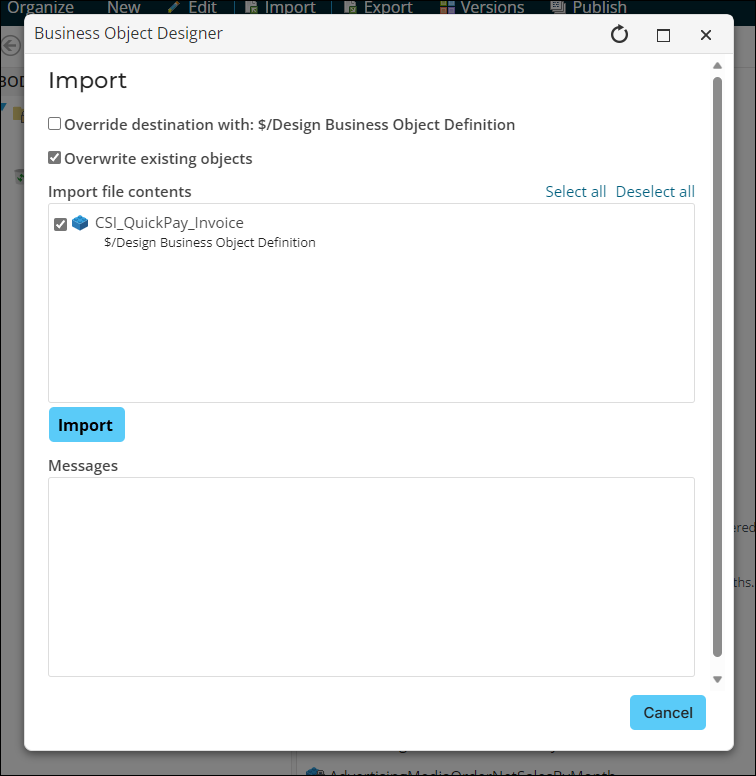Click the Publish icon in the top toolbar

(x=558, y=7)
